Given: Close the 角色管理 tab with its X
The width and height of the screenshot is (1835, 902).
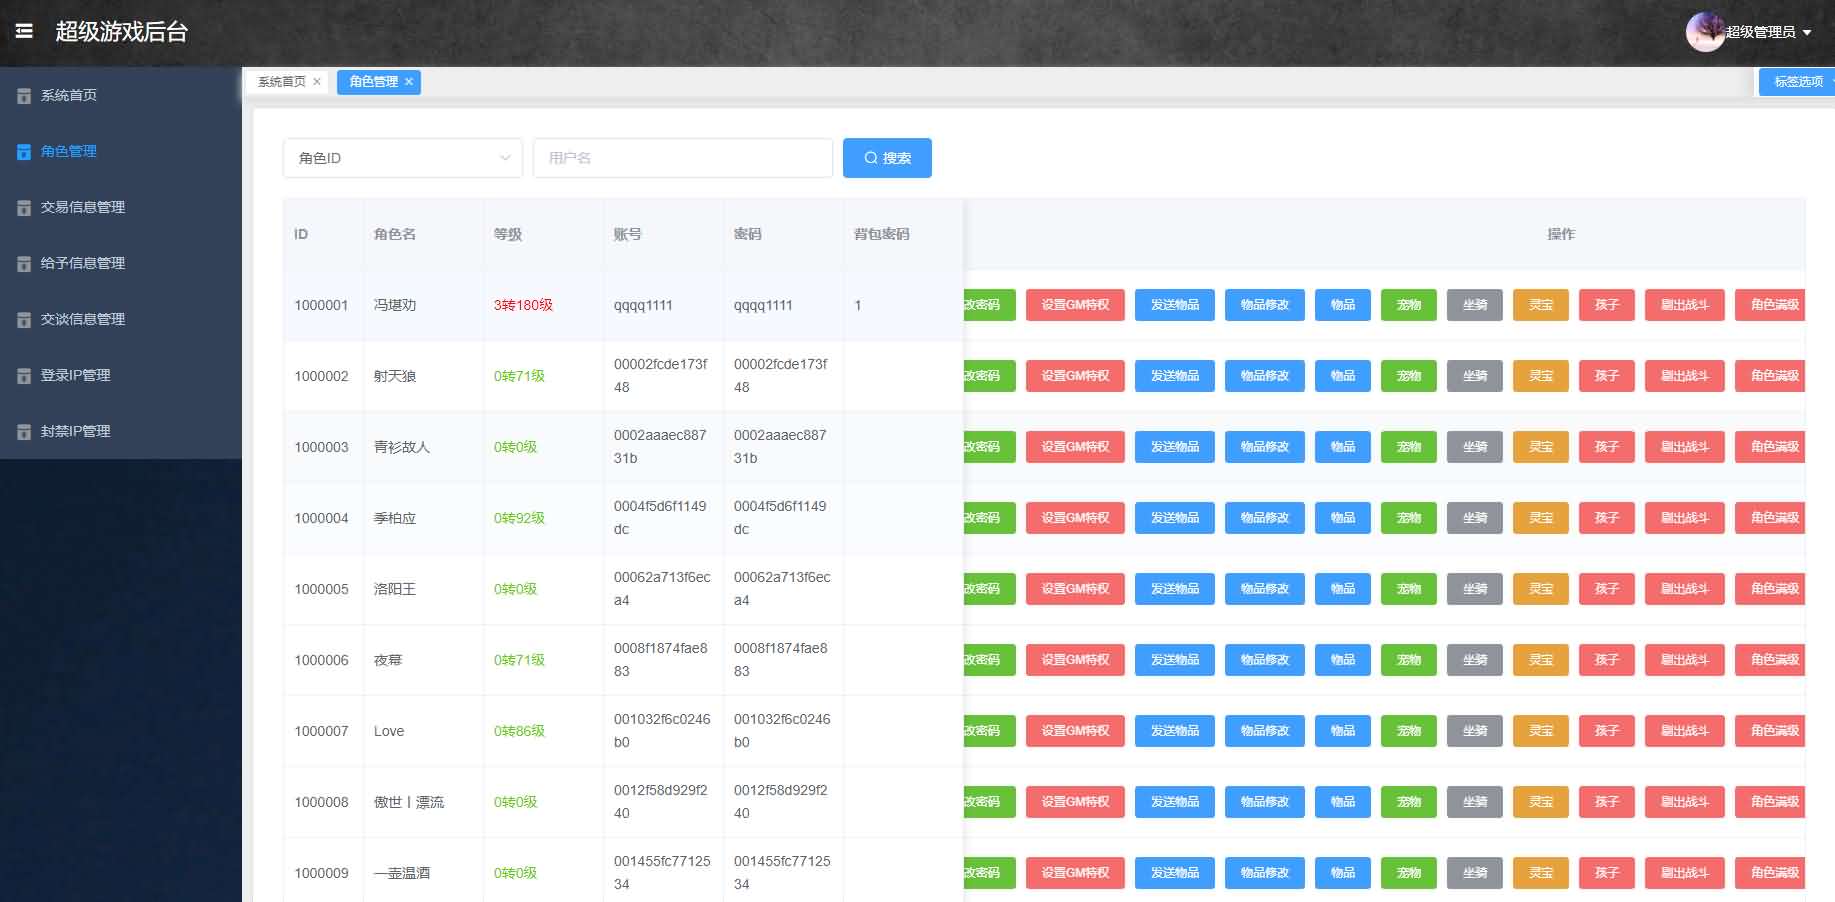Looking at the screenshot, I should (409, 82).
